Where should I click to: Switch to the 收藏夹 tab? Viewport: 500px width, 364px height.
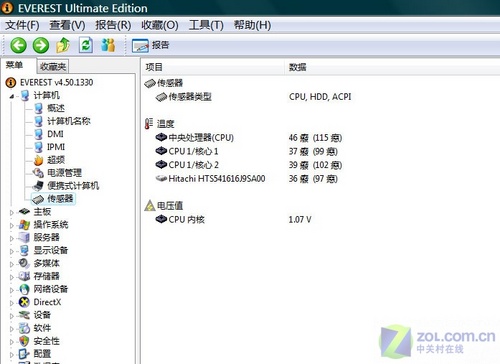point(53,67)
